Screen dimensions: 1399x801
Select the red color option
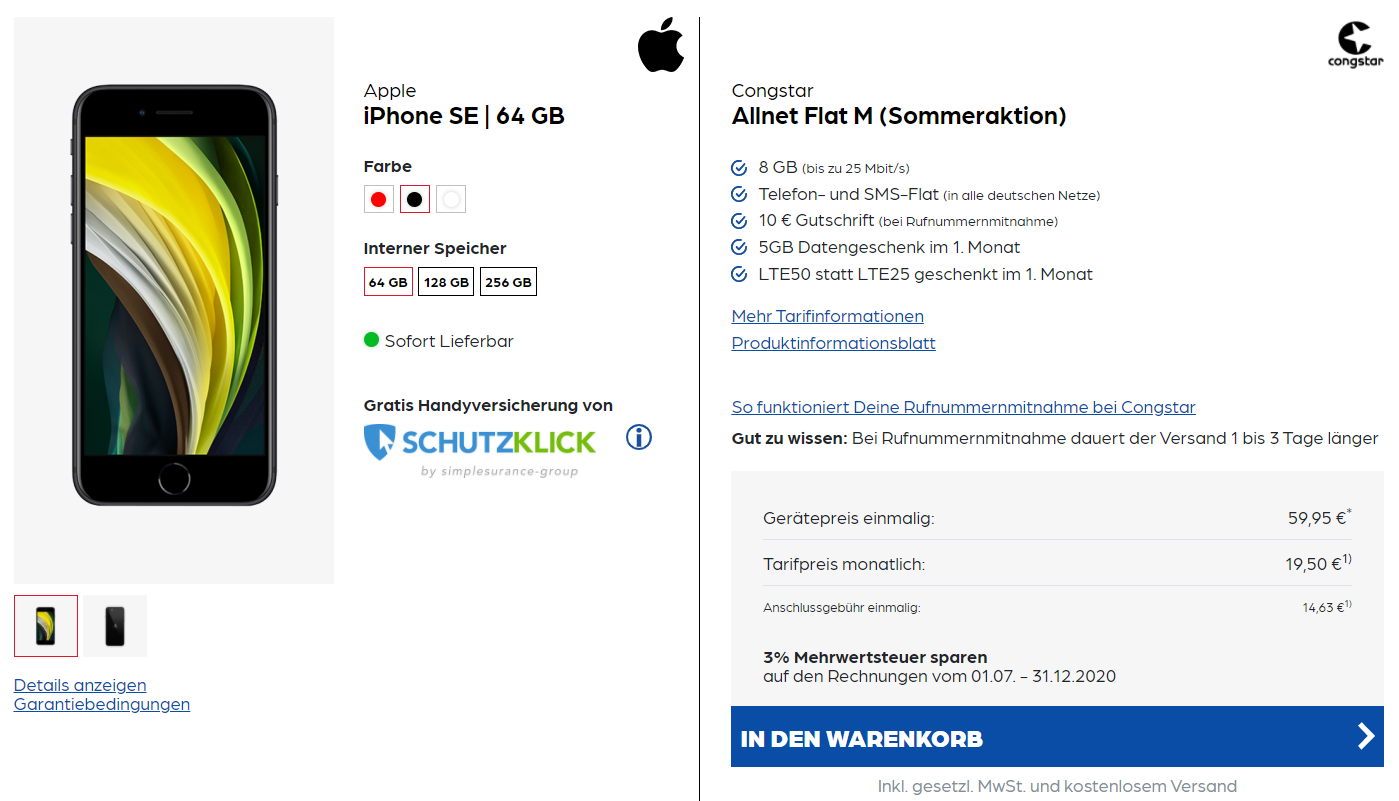click(x=378, y=199)
